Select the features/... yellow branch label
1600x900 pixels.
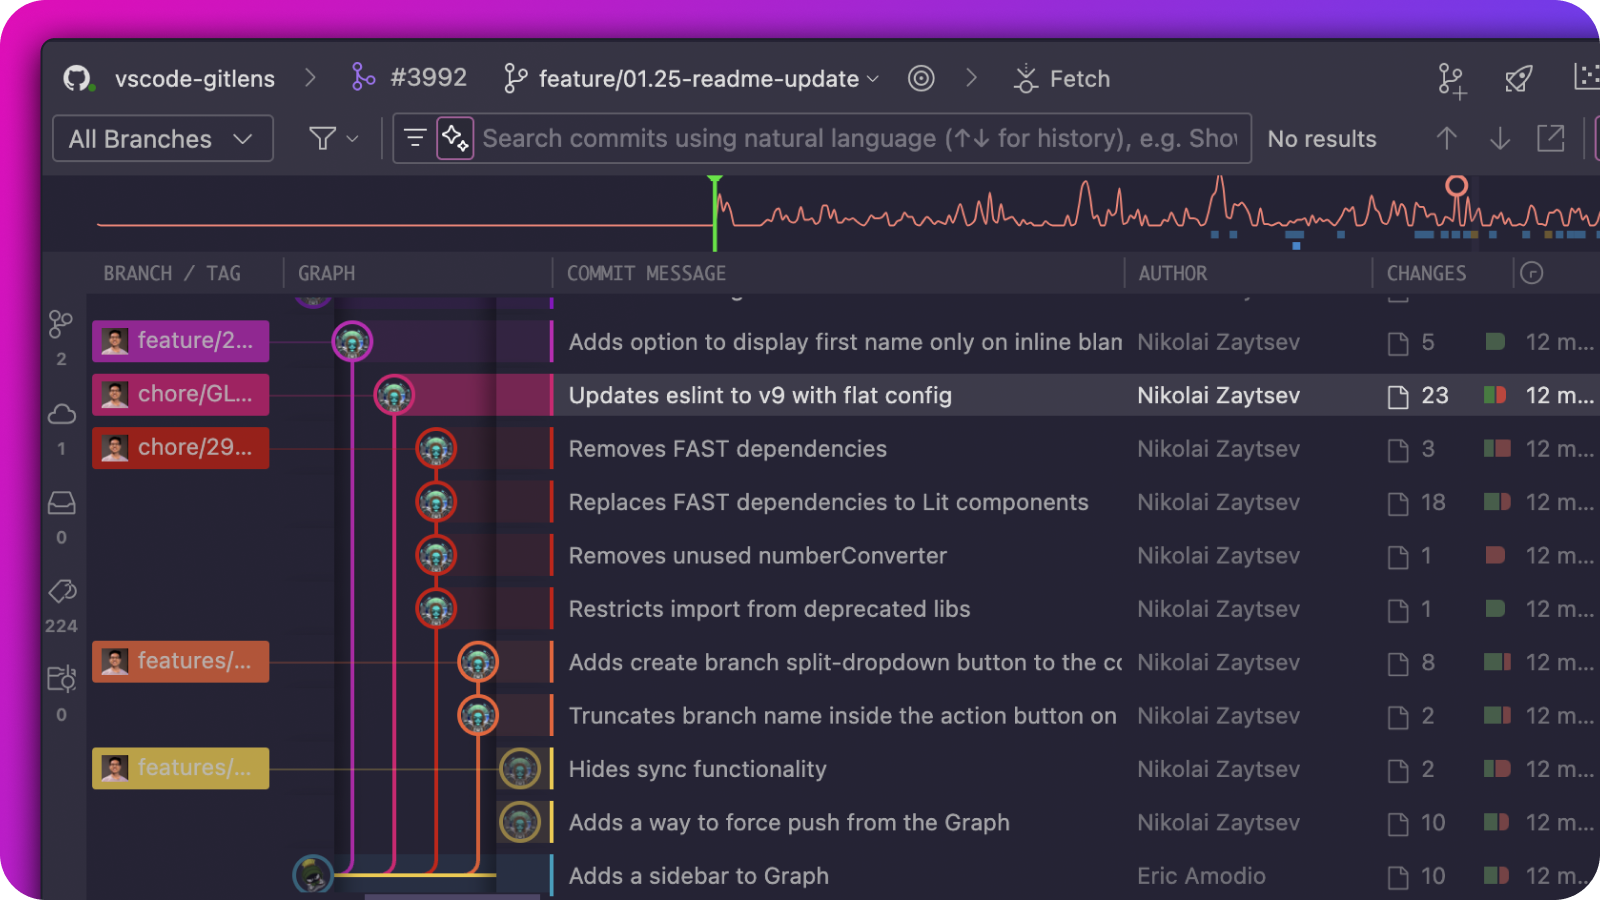[180, 768]
